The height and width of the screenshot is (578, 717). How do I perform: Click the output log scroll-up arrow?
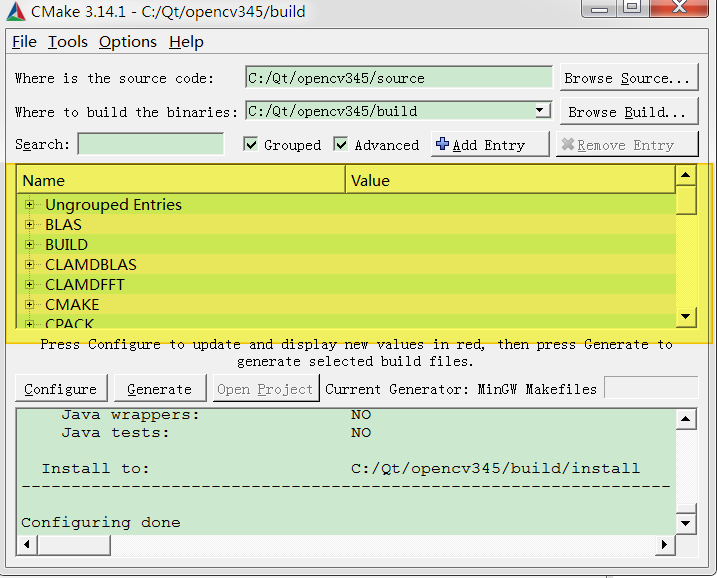[x=685, y=419]
